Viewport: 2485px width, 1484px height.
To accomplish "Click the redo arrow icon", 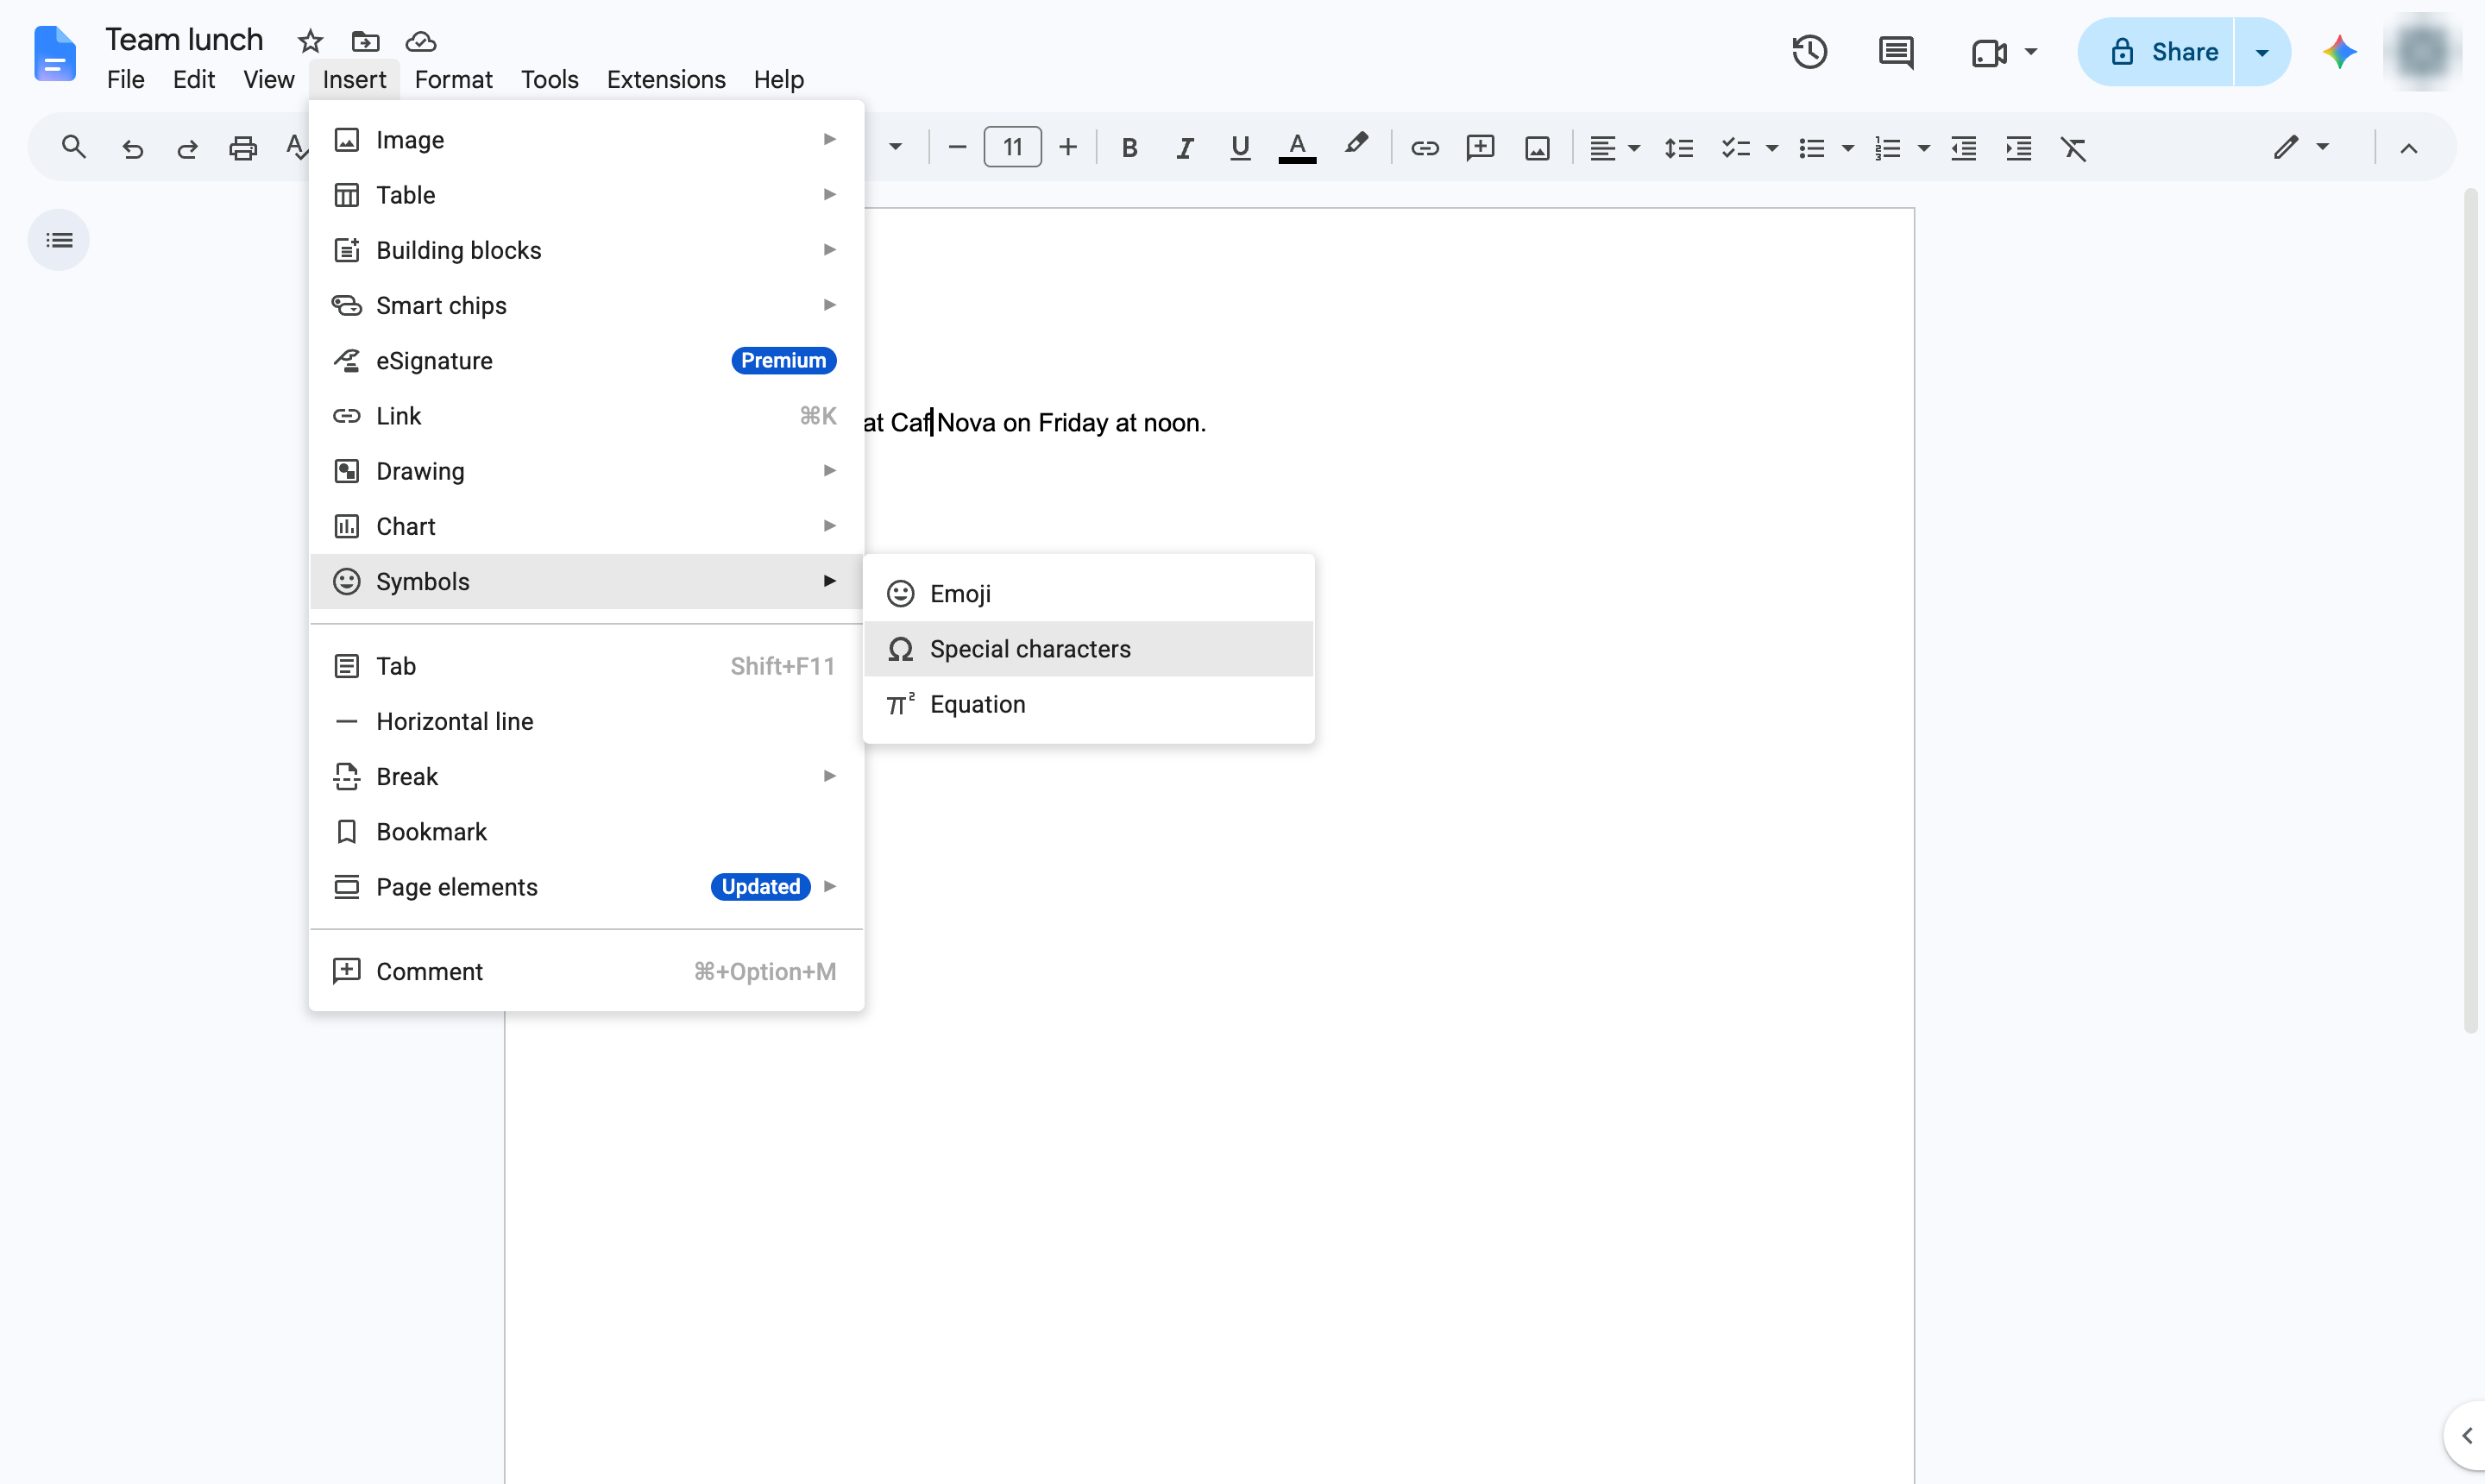I will pos(187,149).
